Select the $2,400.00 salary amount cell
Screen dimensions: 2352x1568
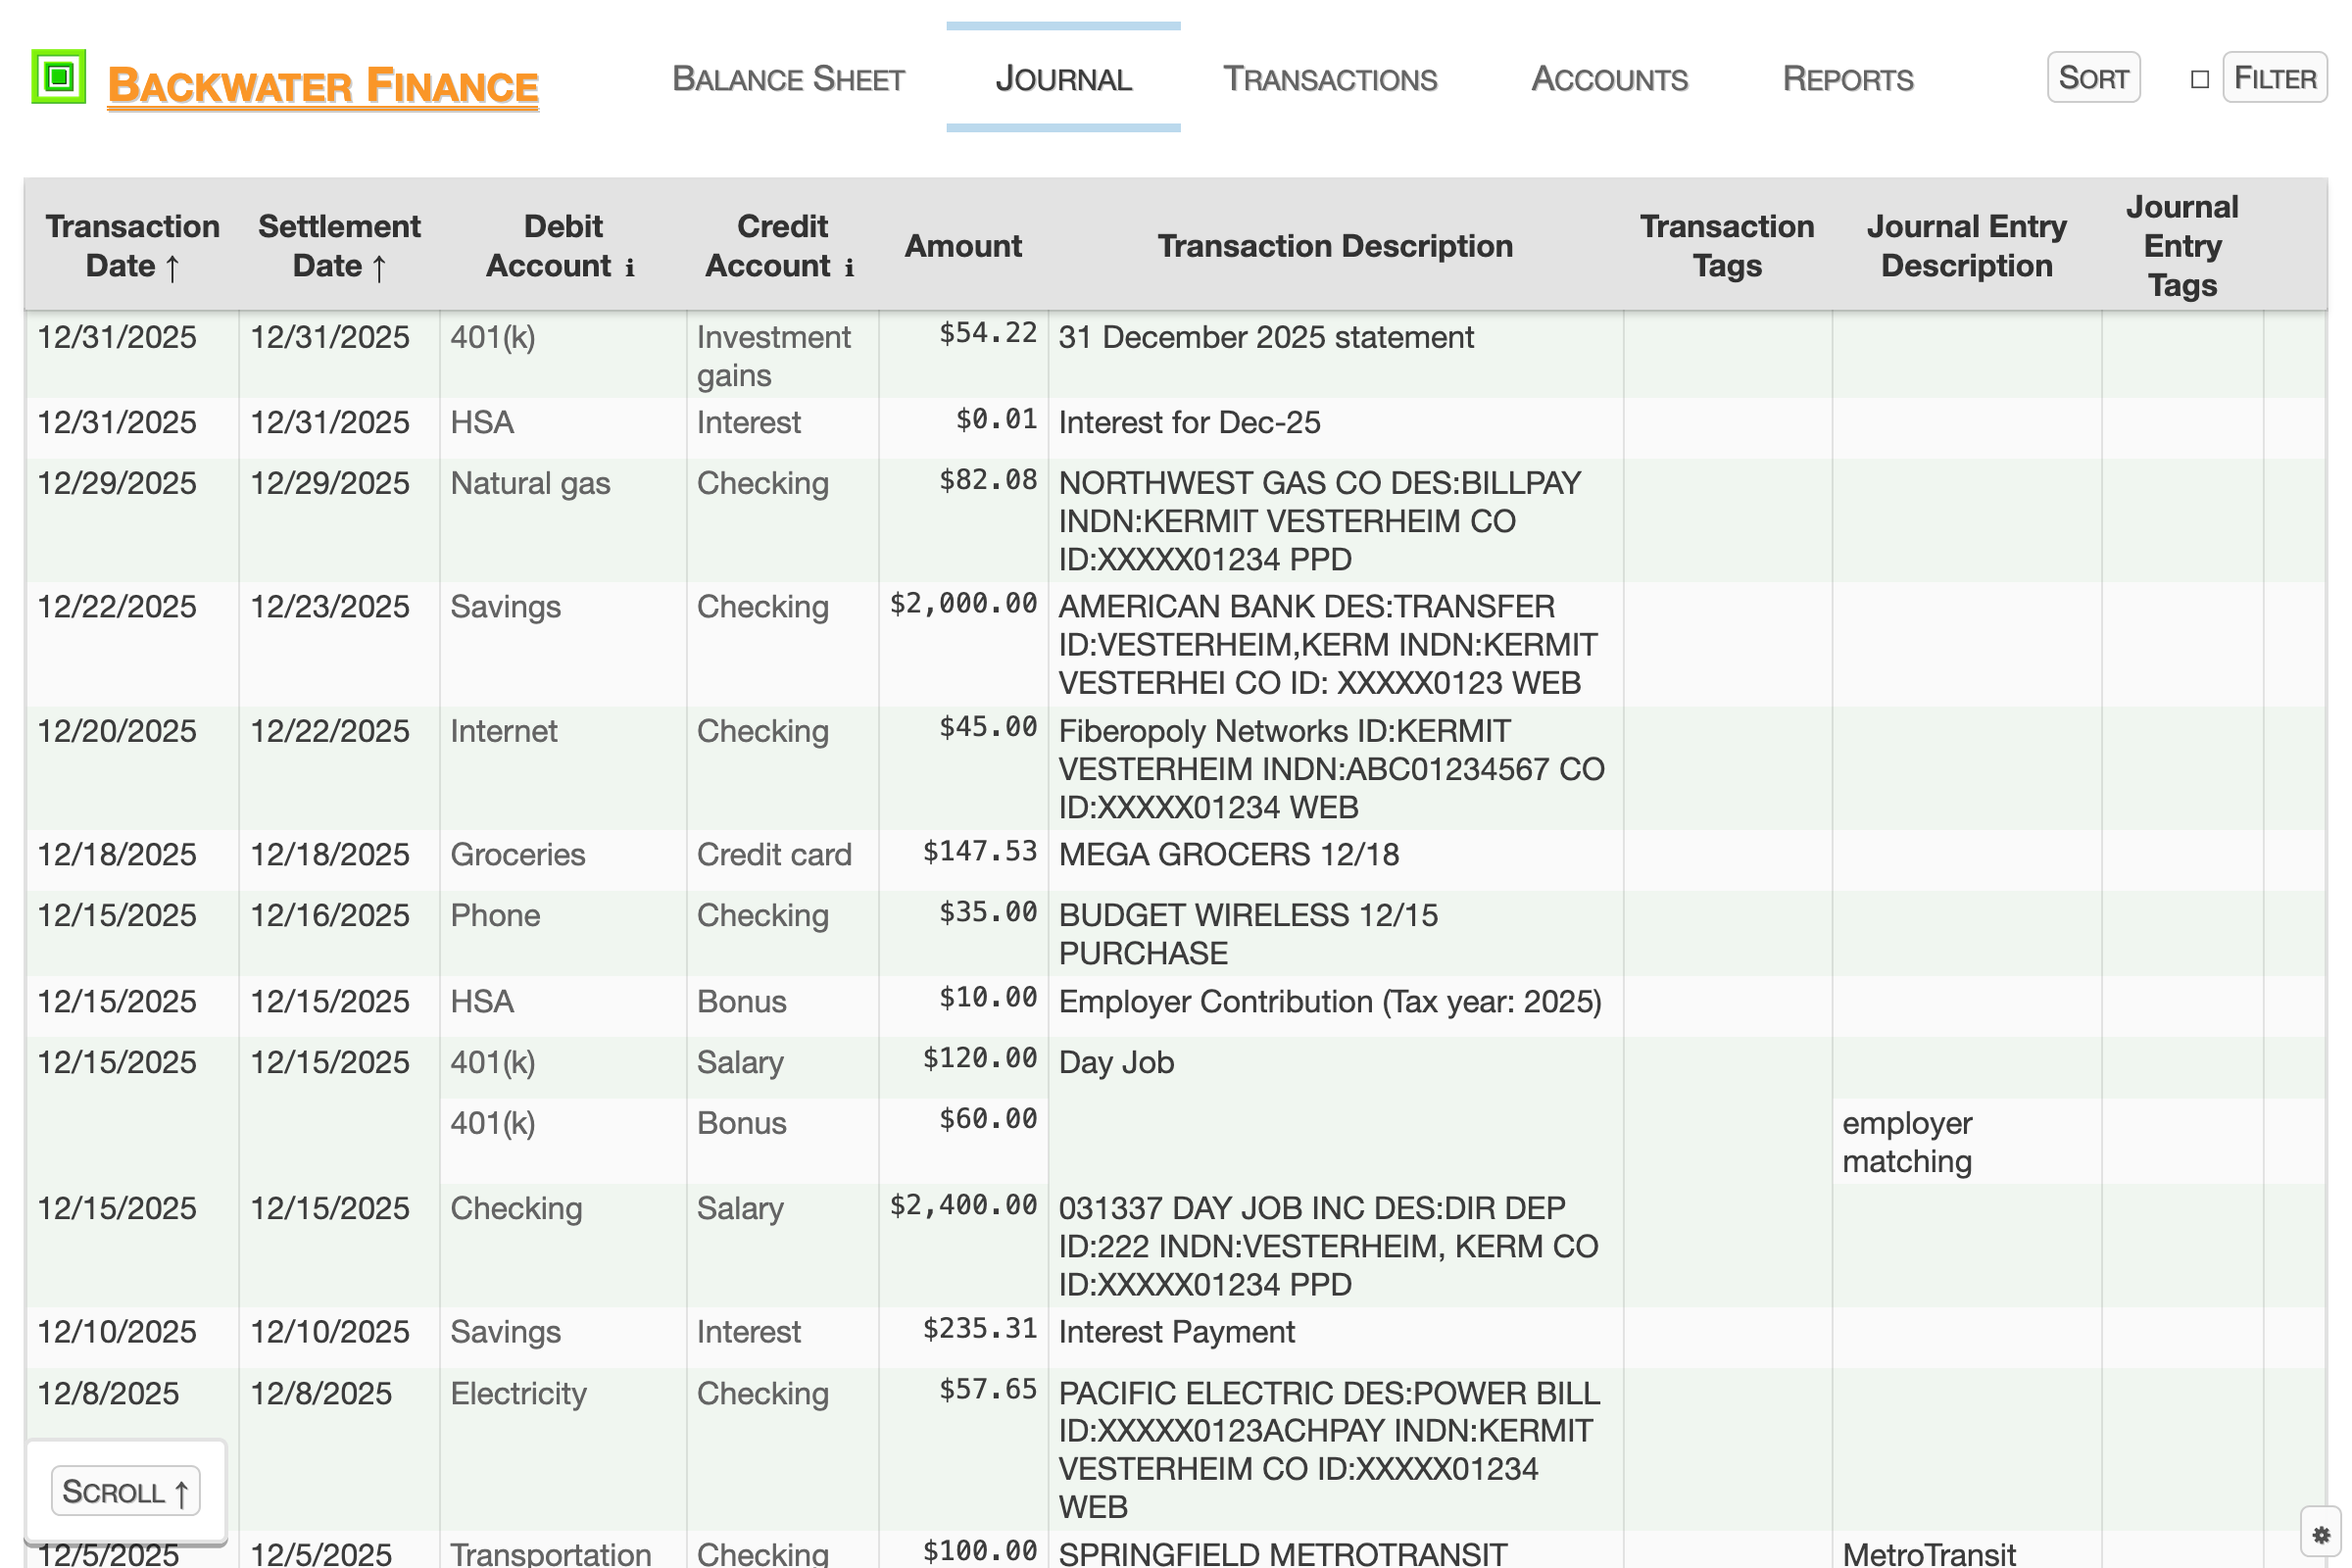point(963,1206)
